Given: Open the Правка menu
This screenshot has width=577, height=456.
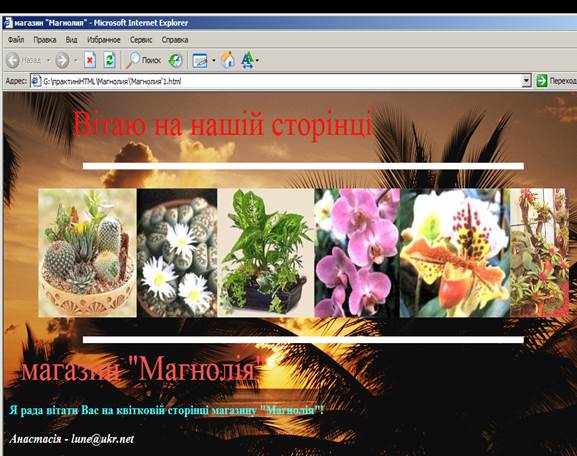Looking at the screenshot, I should (x=45, y=40).
